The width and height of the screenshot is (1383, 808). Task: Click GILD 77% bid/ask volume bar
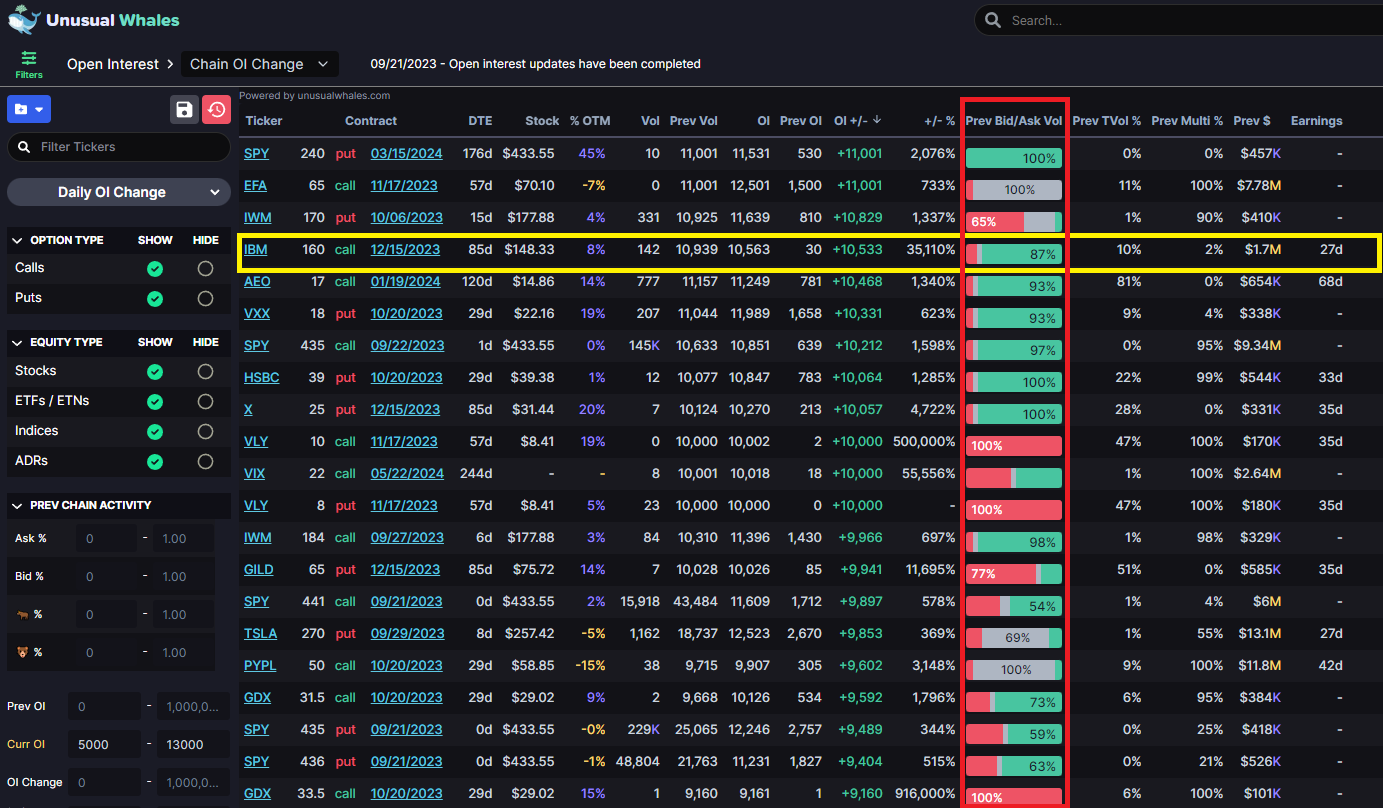click(1014, 574)
